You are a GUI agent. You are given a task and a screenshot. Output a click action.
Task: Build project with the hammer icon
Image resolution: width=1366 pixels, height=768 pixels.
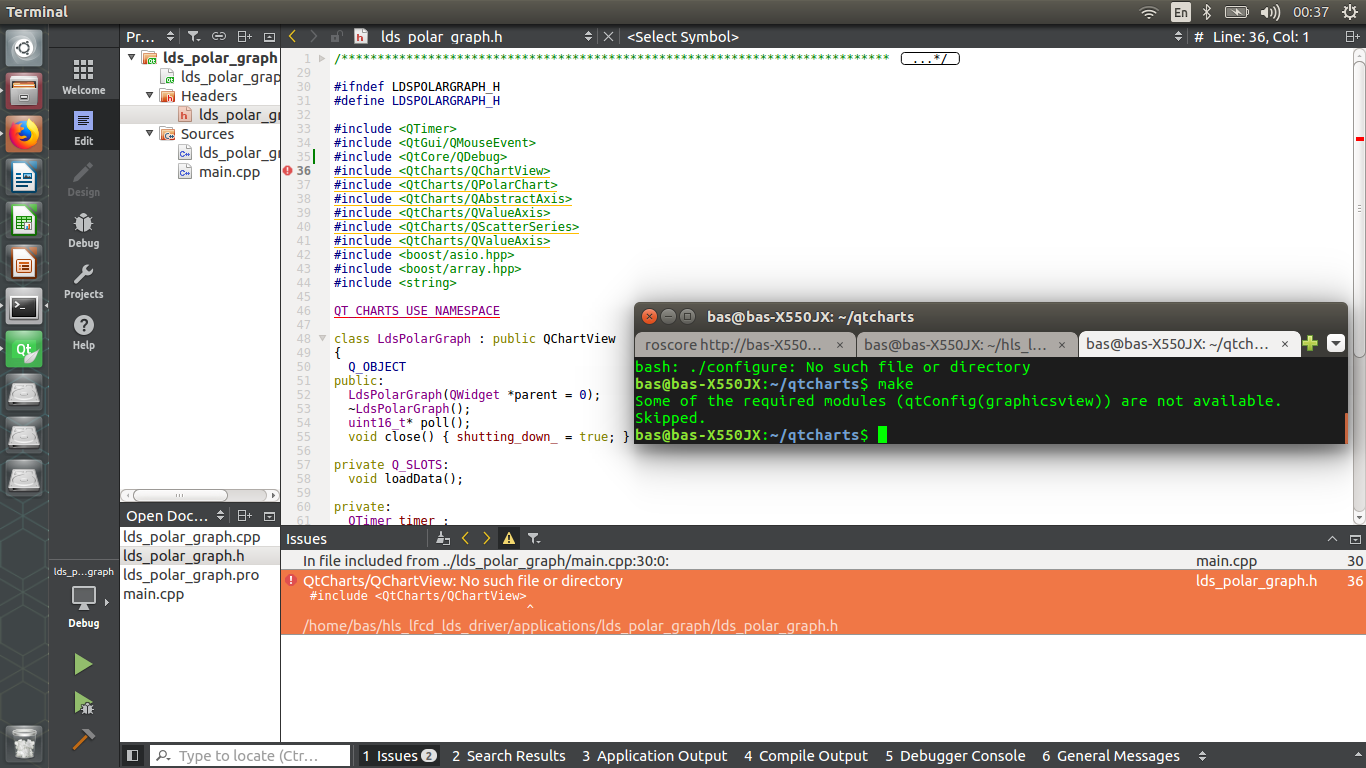[83, 739]
